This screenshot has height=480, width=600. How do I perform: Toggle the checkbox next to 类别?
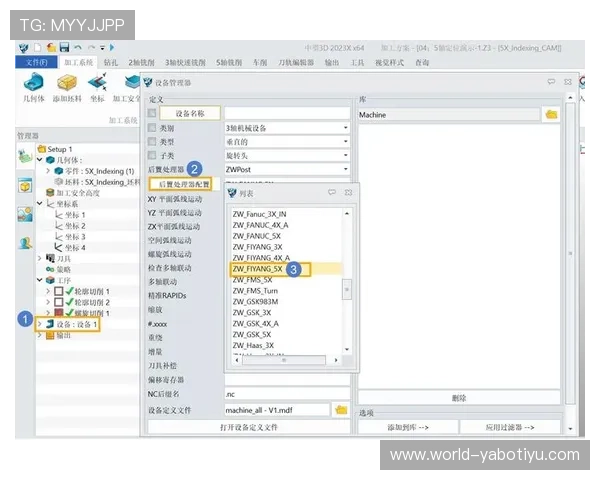pyautogui.click(x=152, y=128)
